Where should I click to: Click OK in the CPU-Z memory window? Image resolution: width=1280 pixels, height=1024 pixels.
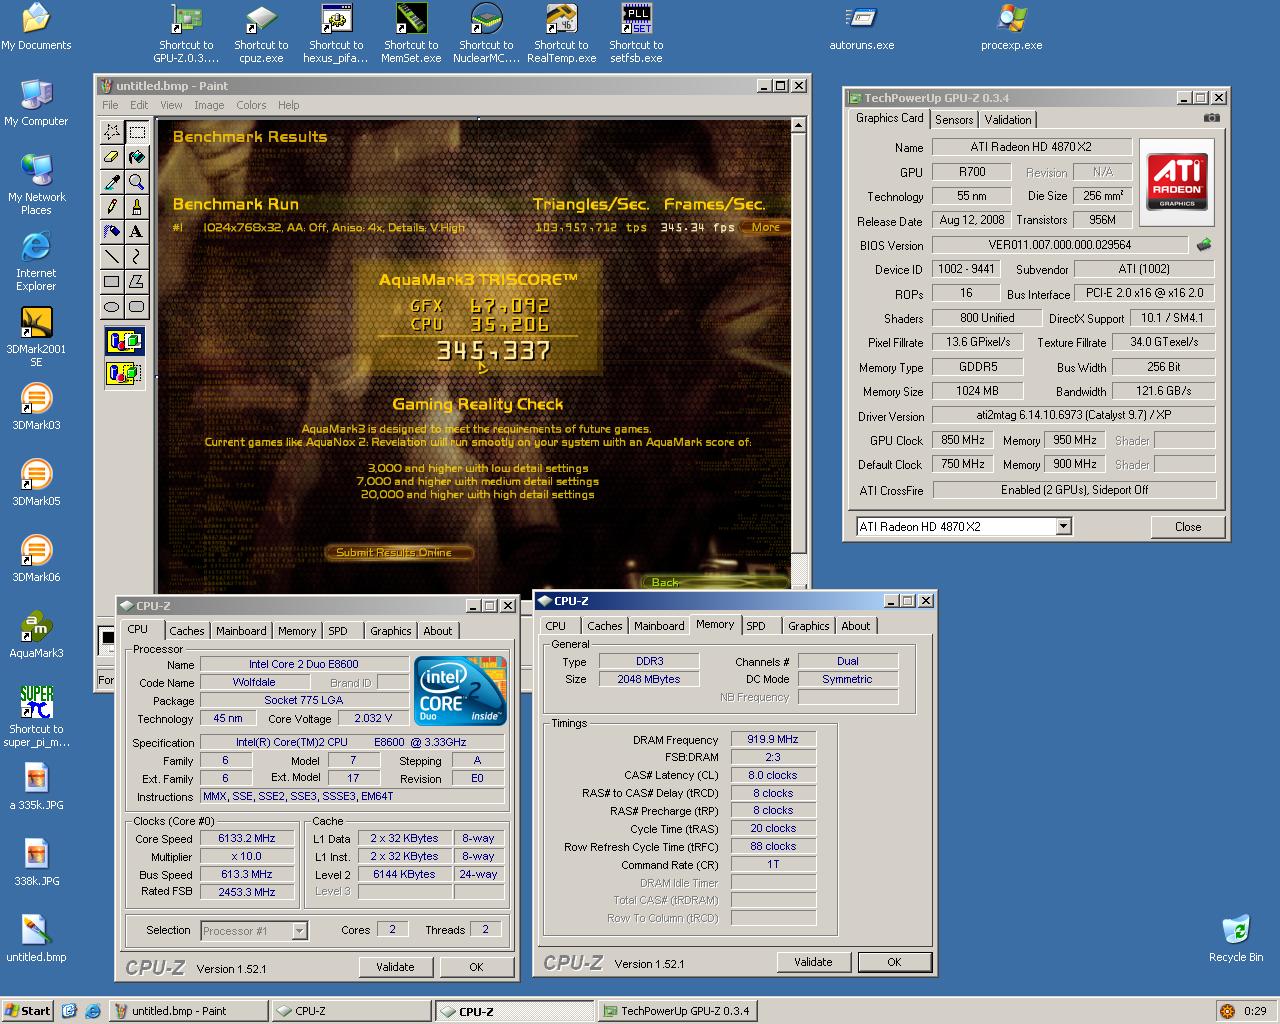pos(894,962)
